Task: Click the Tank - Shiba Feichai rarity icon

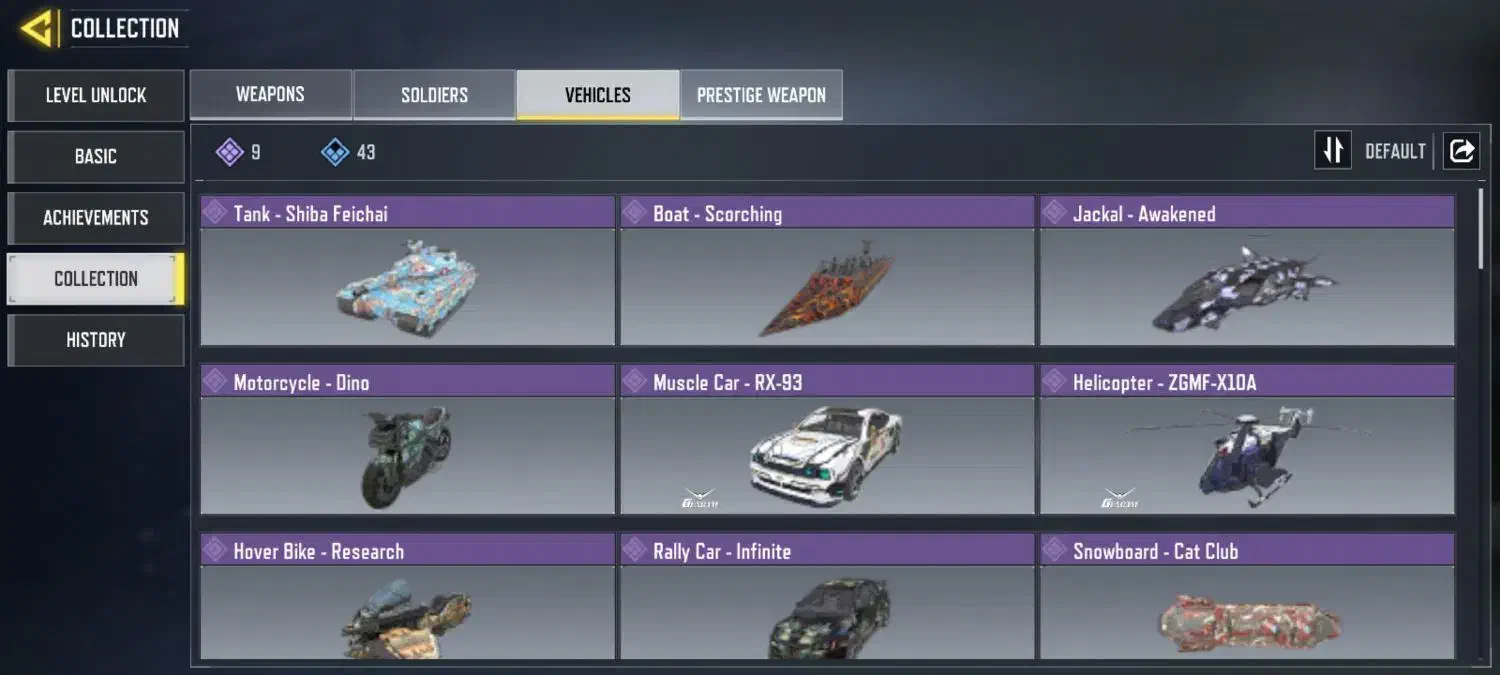Action: (216, 212)
